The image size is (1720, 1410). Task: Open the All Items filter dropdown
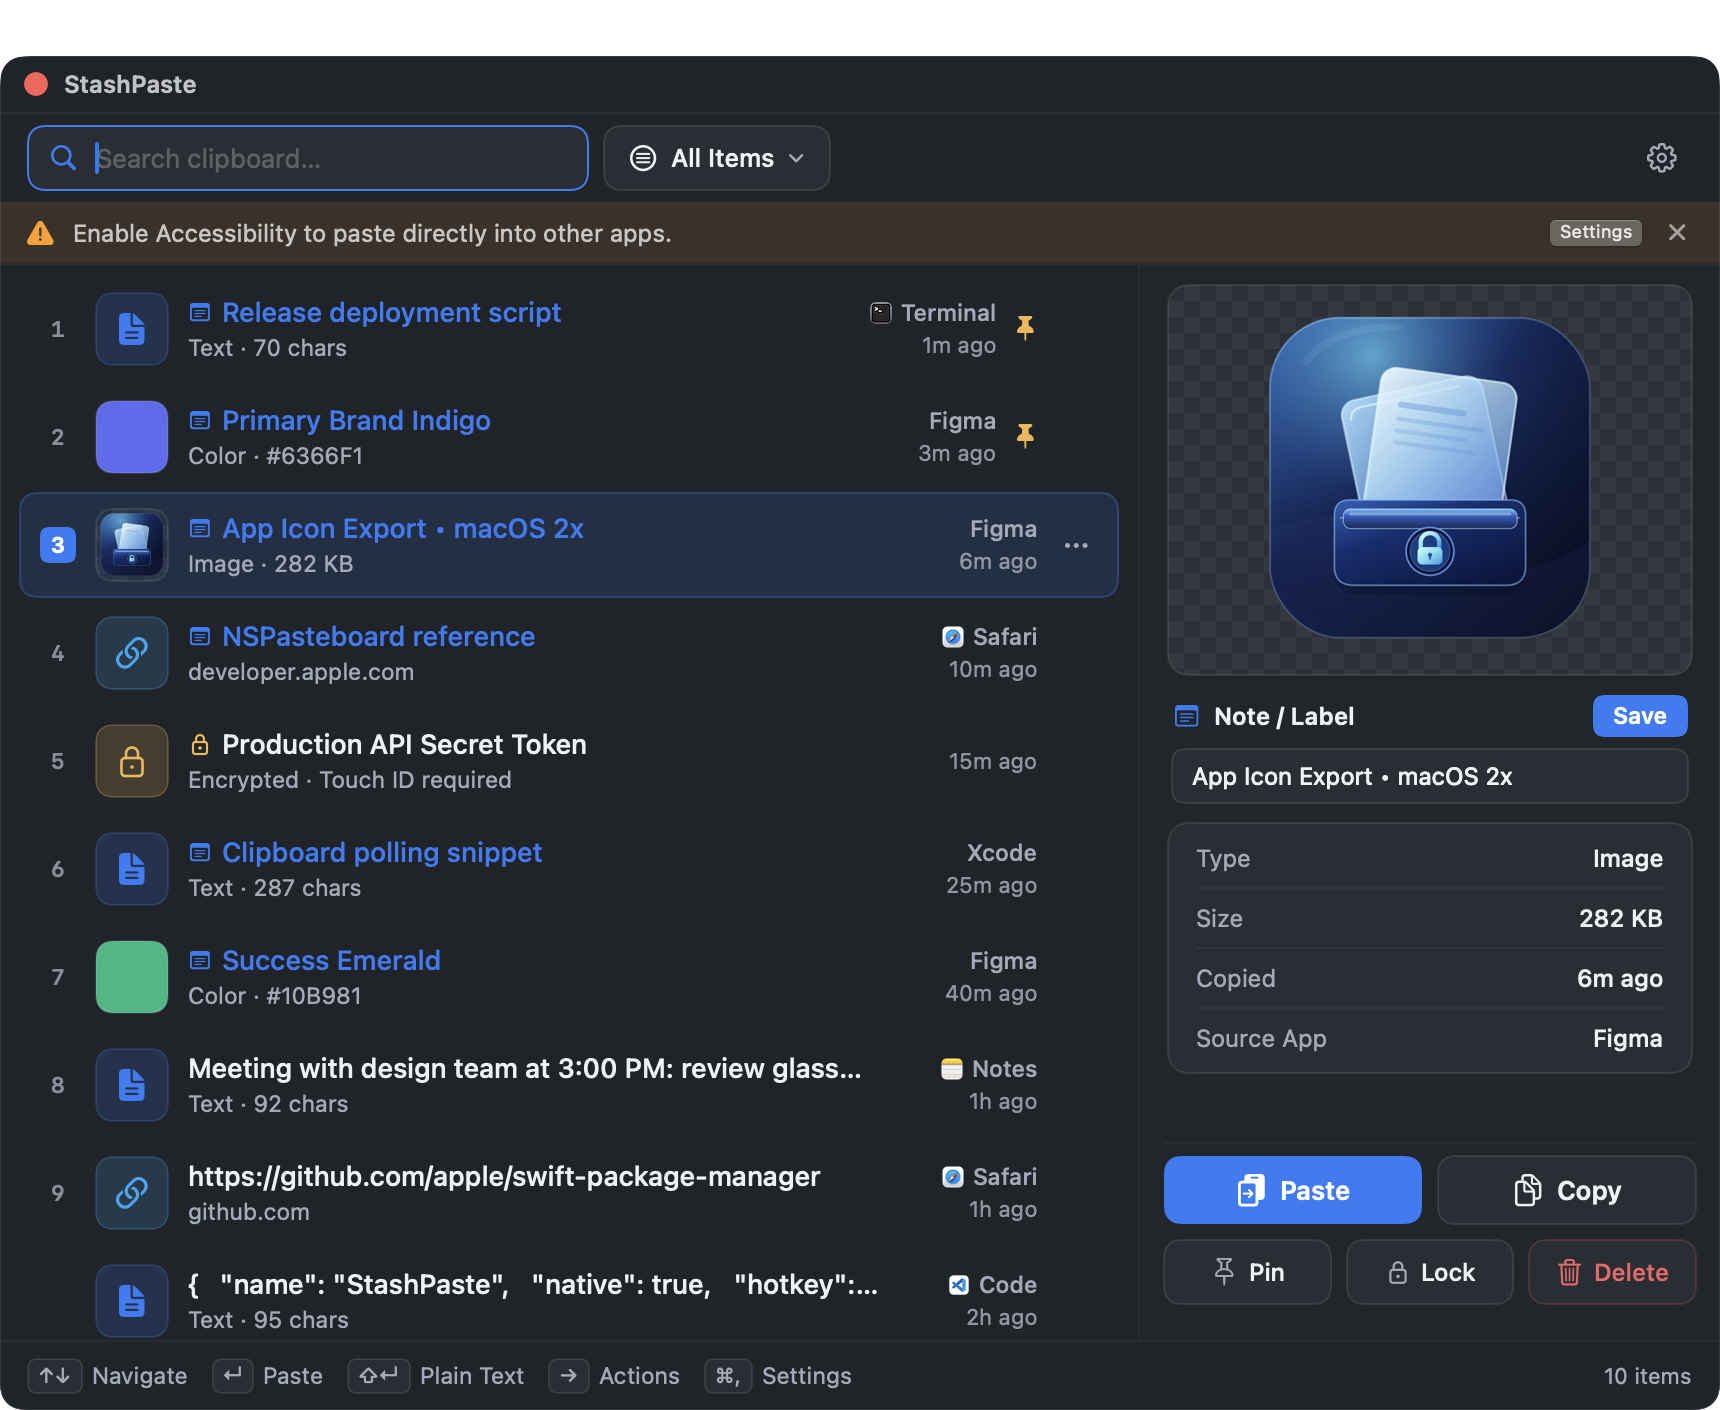(717, 158)
